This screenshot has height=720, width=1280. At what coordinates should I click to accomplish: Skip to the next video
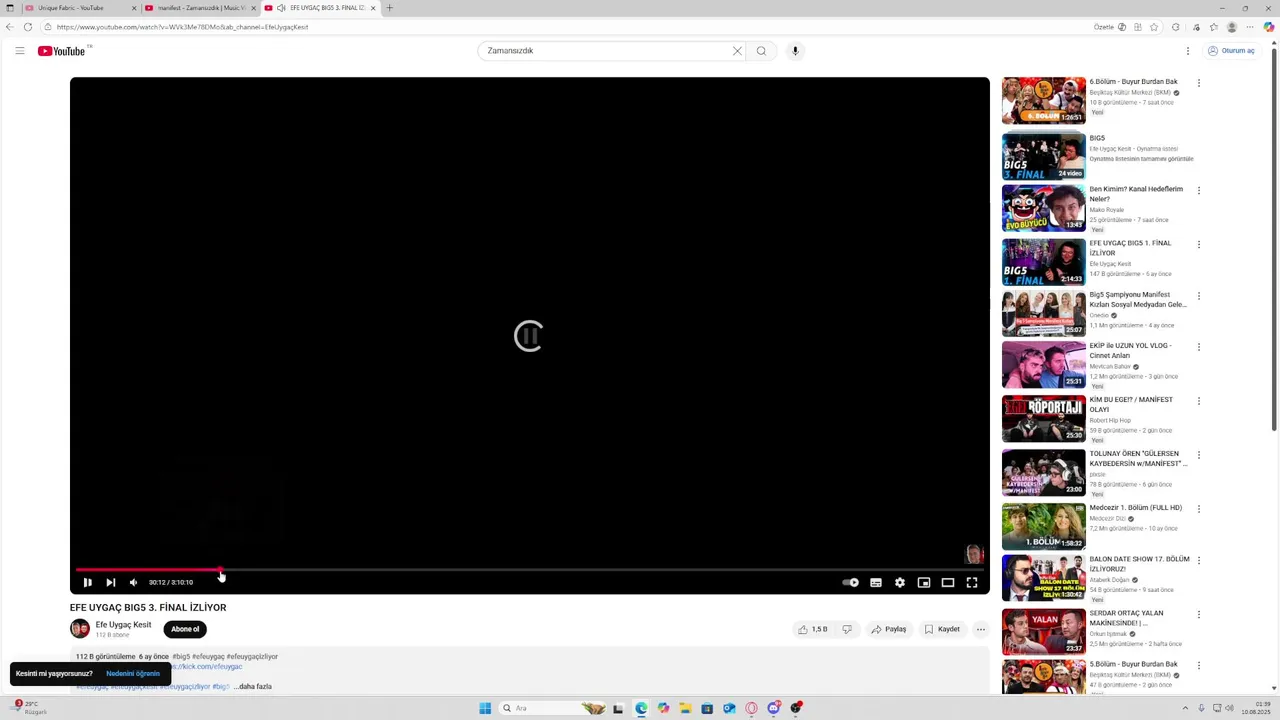pyautogui.click(x=111, y=582)
